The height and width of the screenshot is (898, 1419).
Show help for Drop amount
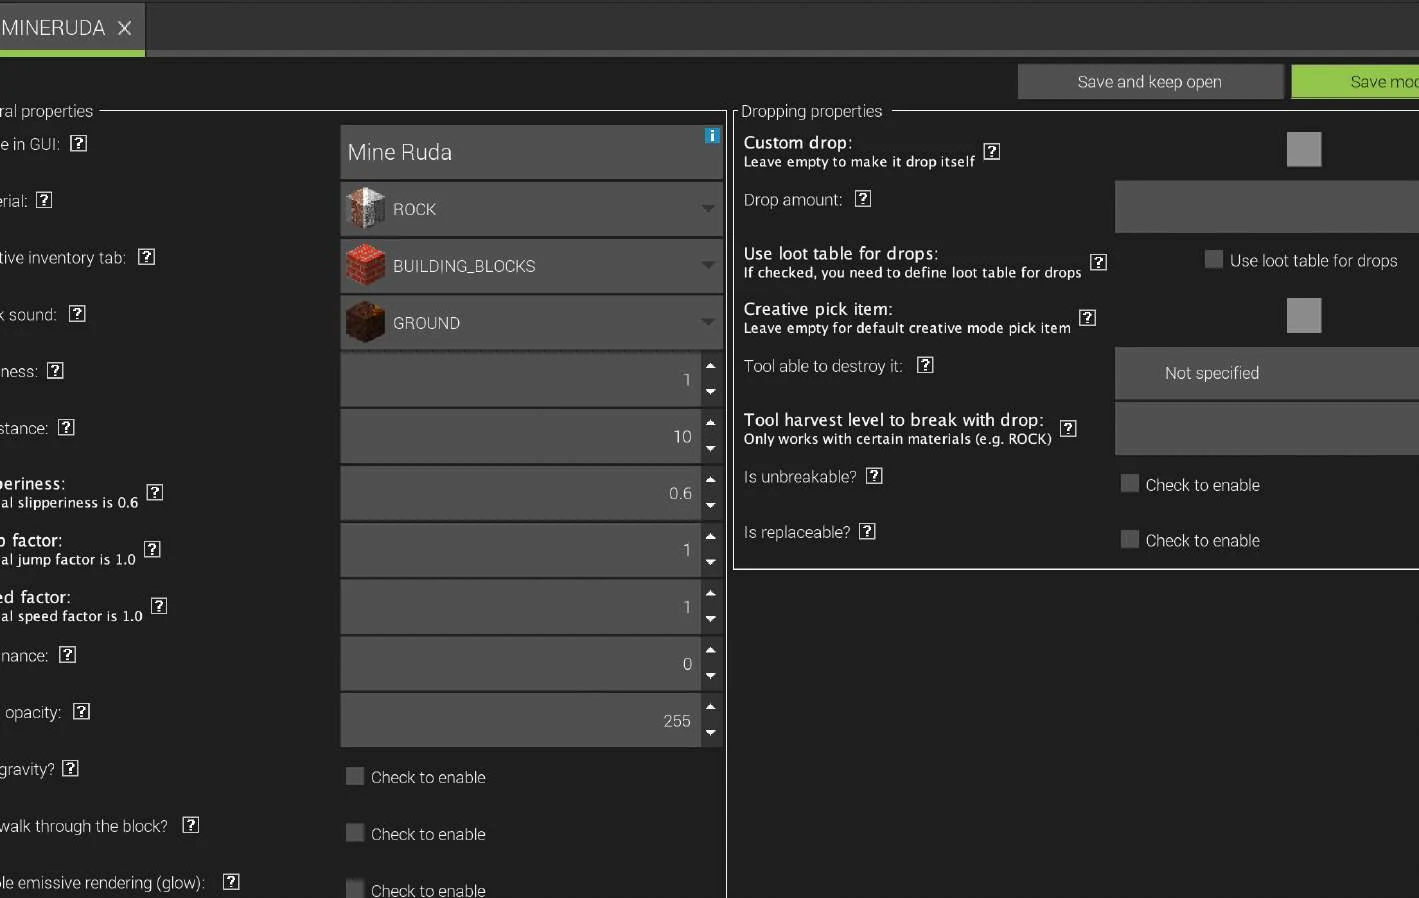click(863, 199)
